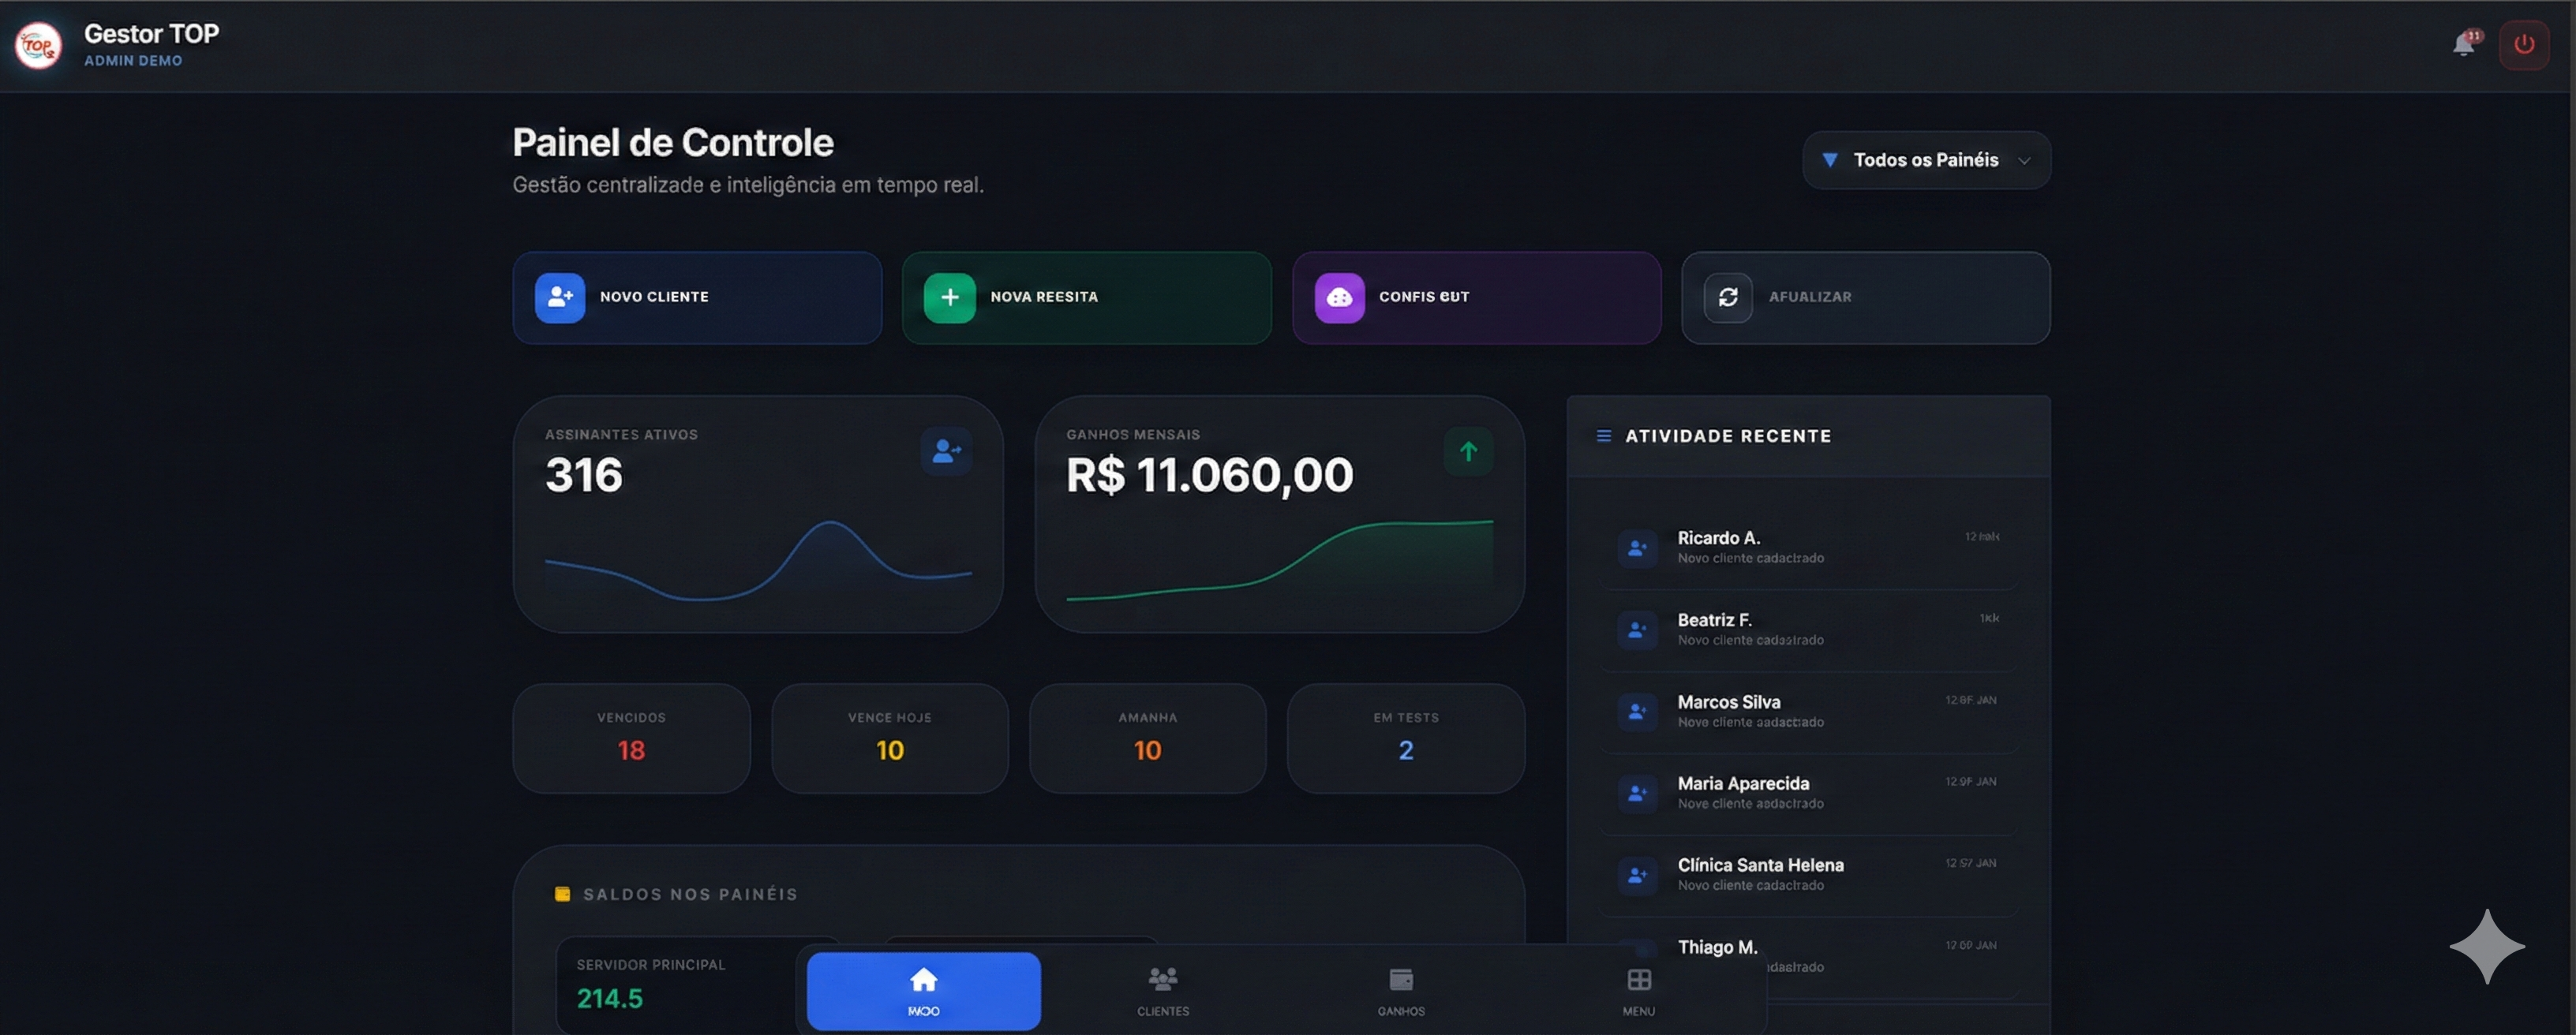This screenshot has height=1035, width=2576.
Task: Open the Todos os Painéis dropdown
Action: pos(1925,160)
